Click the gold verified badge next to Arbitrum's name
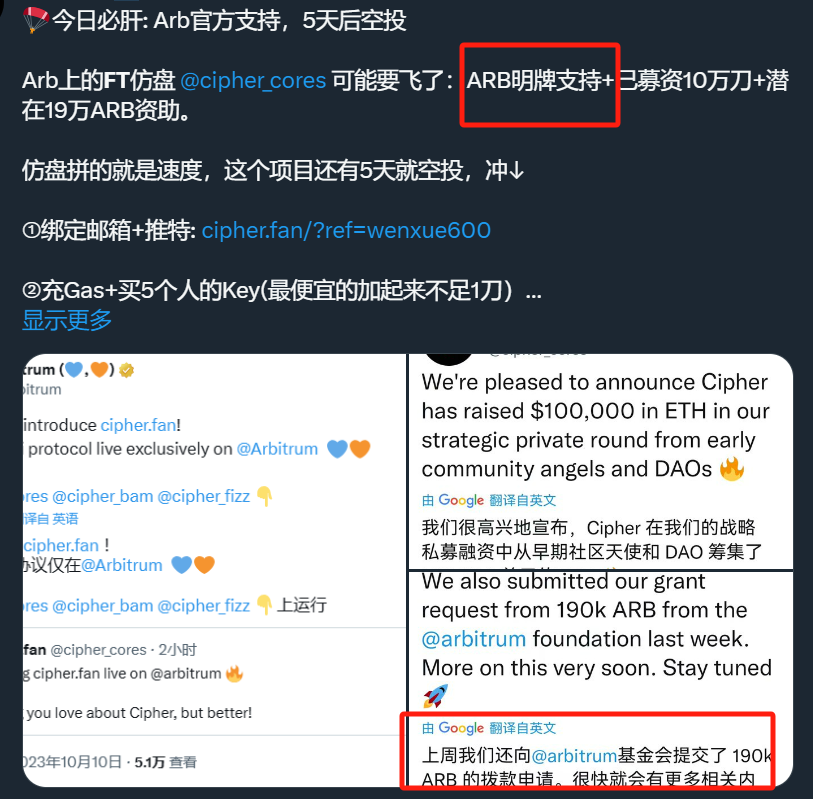This screenshot has height=799, width=813. click(127, 370)
